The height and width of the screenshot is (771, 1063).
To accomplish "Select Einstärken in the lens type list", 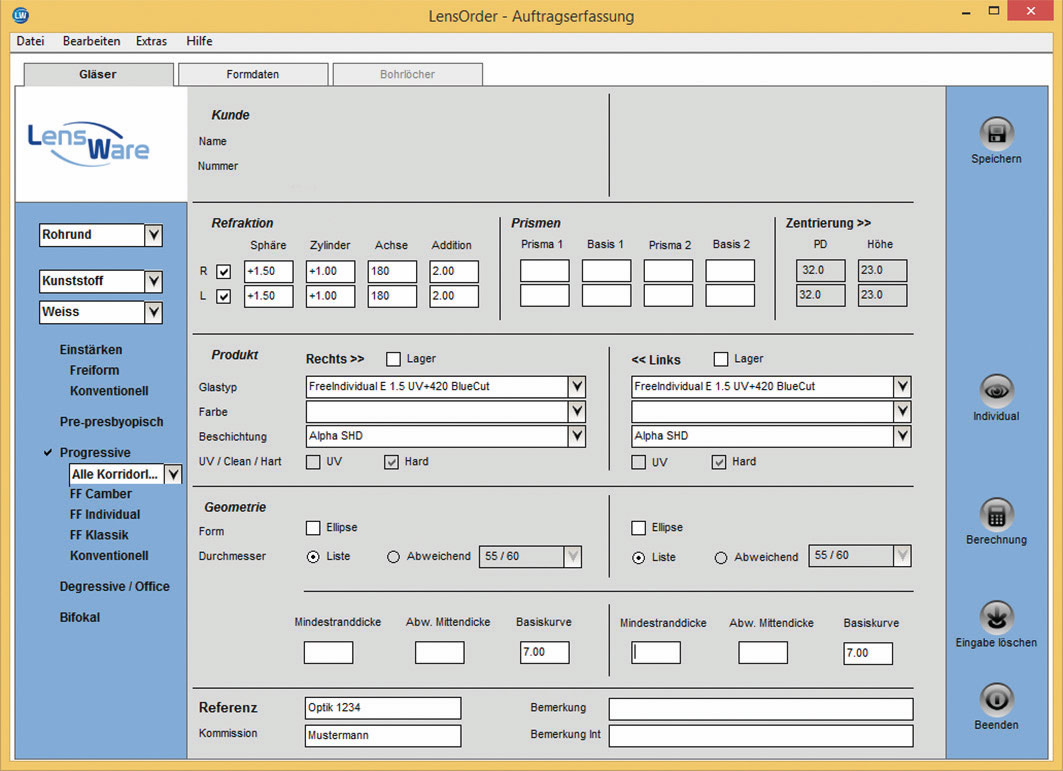I will (91, 350).
